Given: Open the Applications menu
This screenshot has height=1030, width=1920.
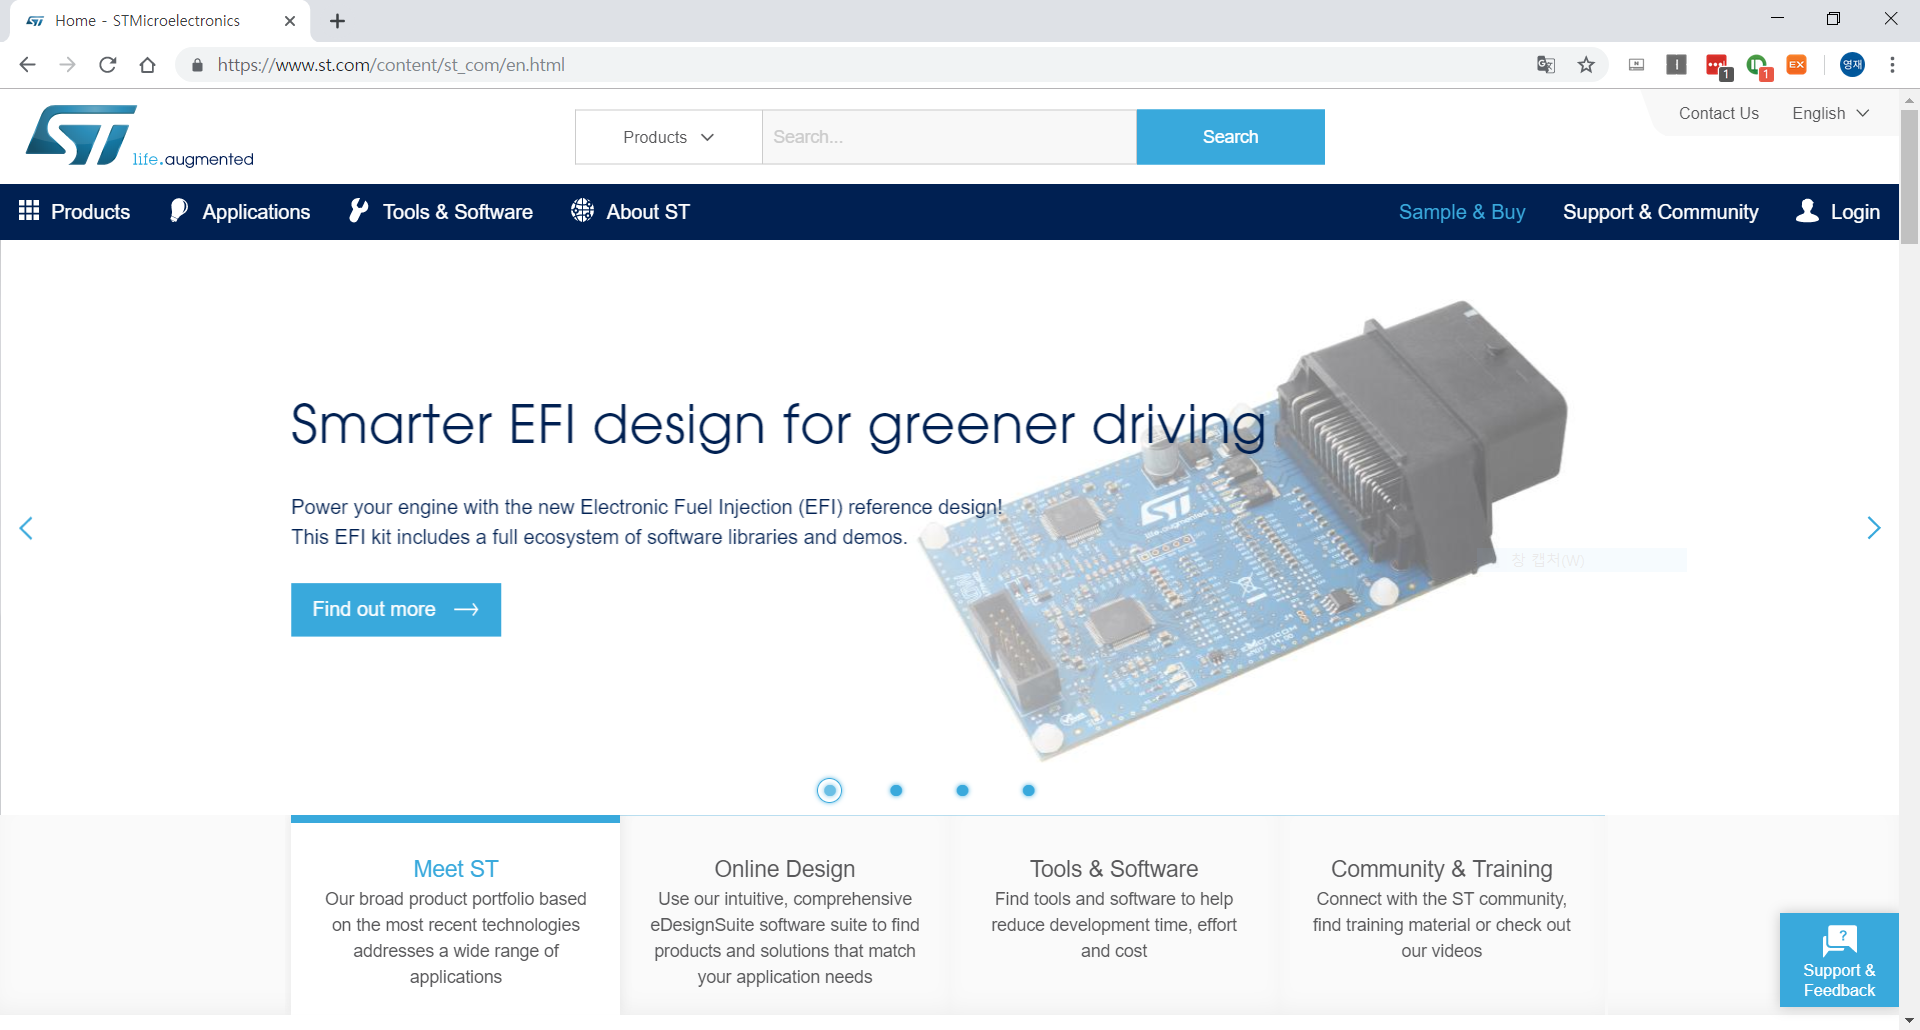Looking at the screenshot, I should click(240, 212).
